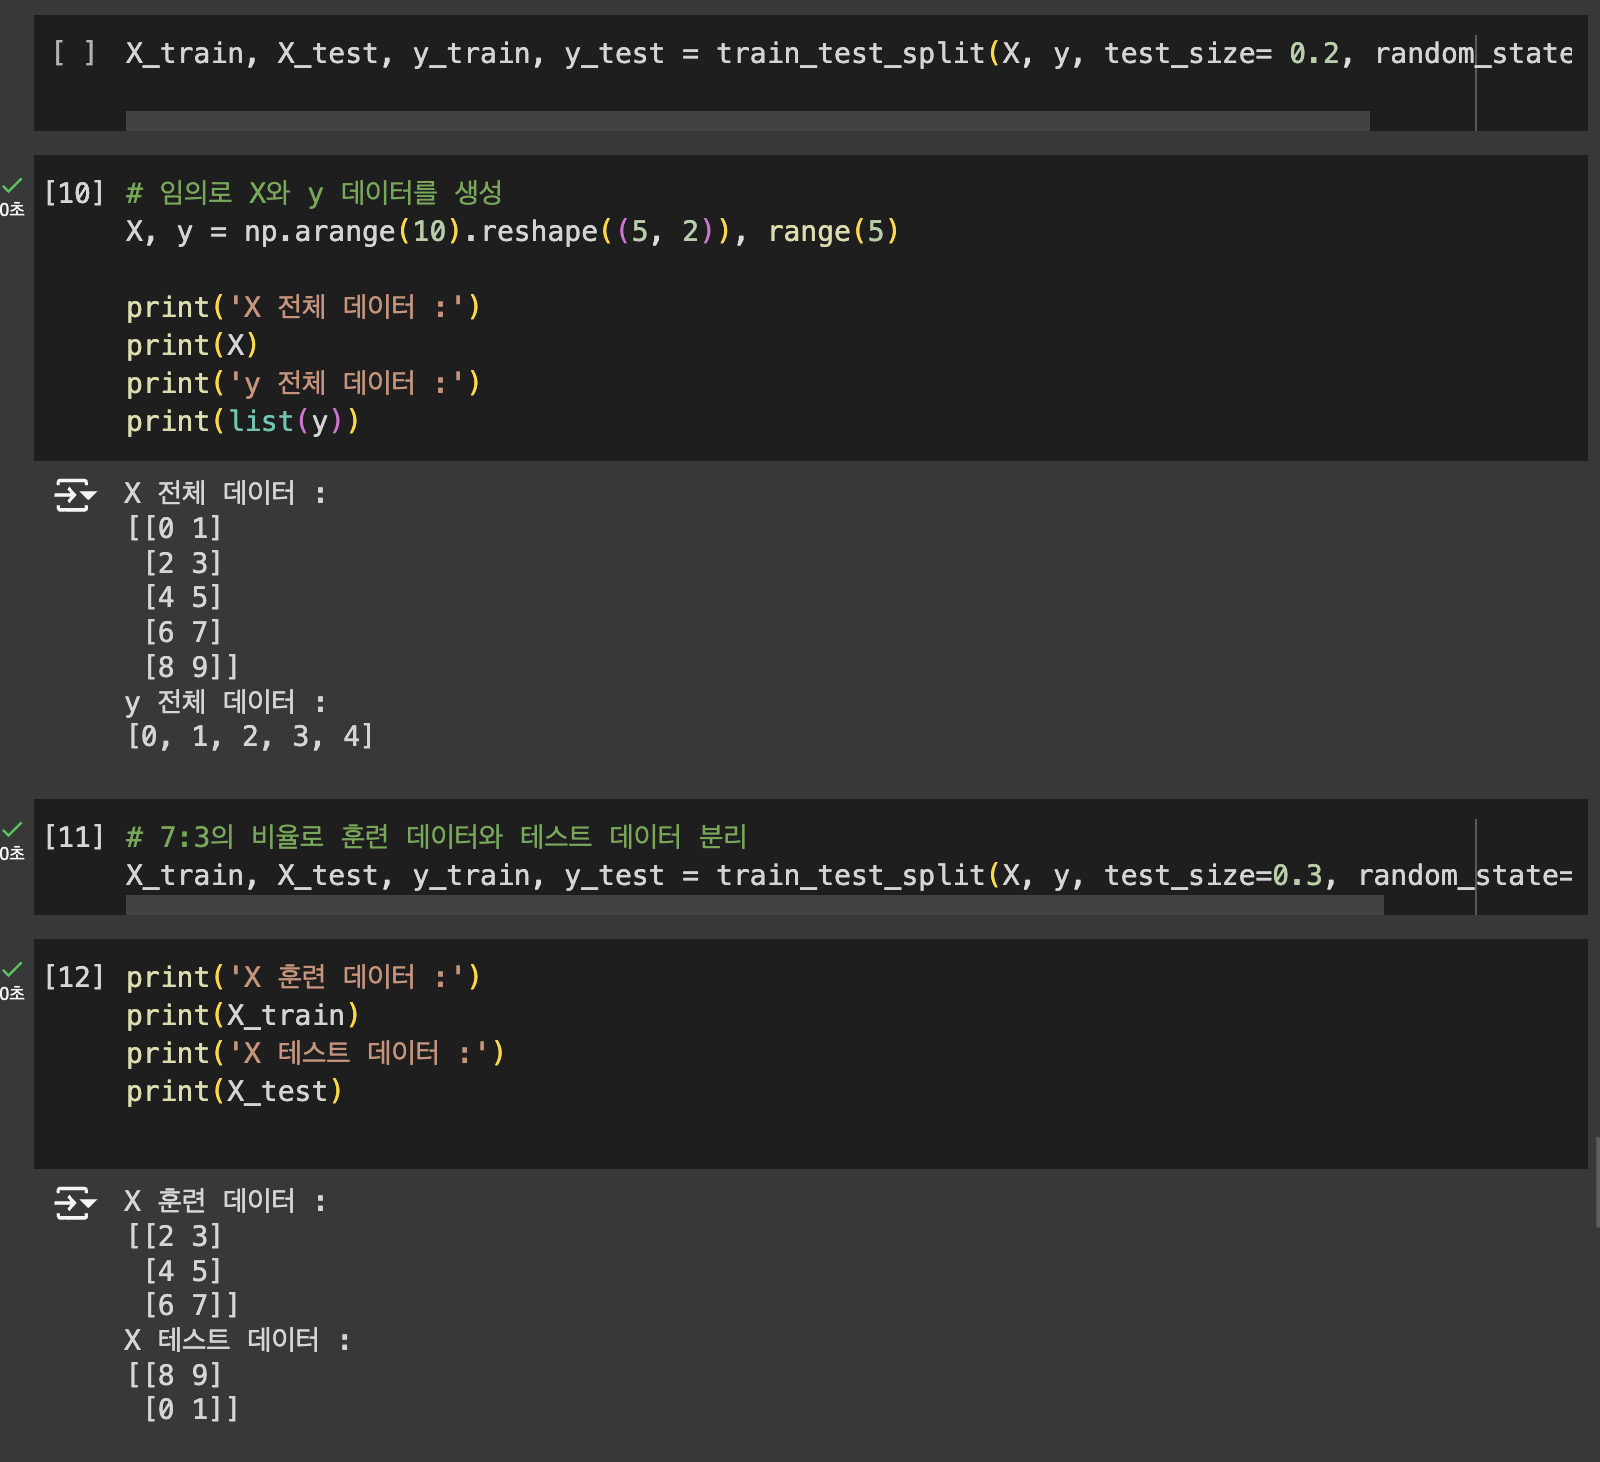Click green success checkmark beside cell 12

click(12, 970)
